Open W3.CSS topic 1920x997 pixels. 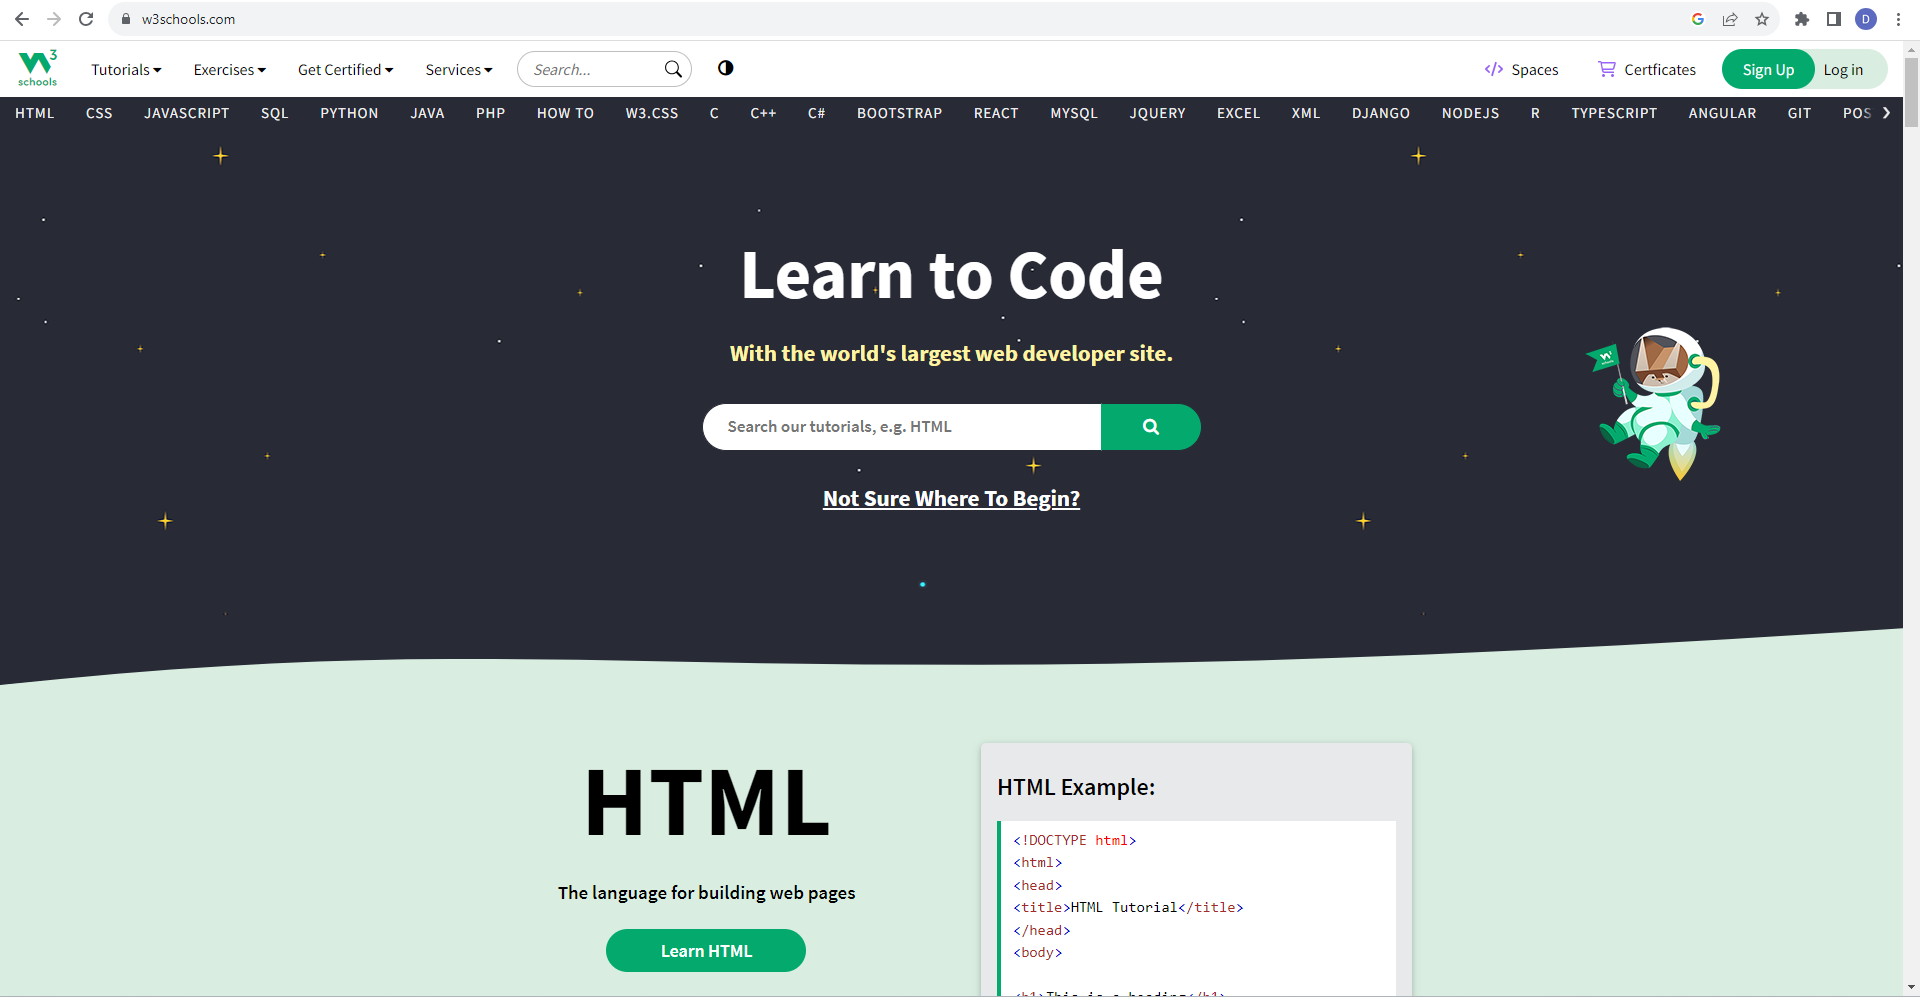pos(652,113)
